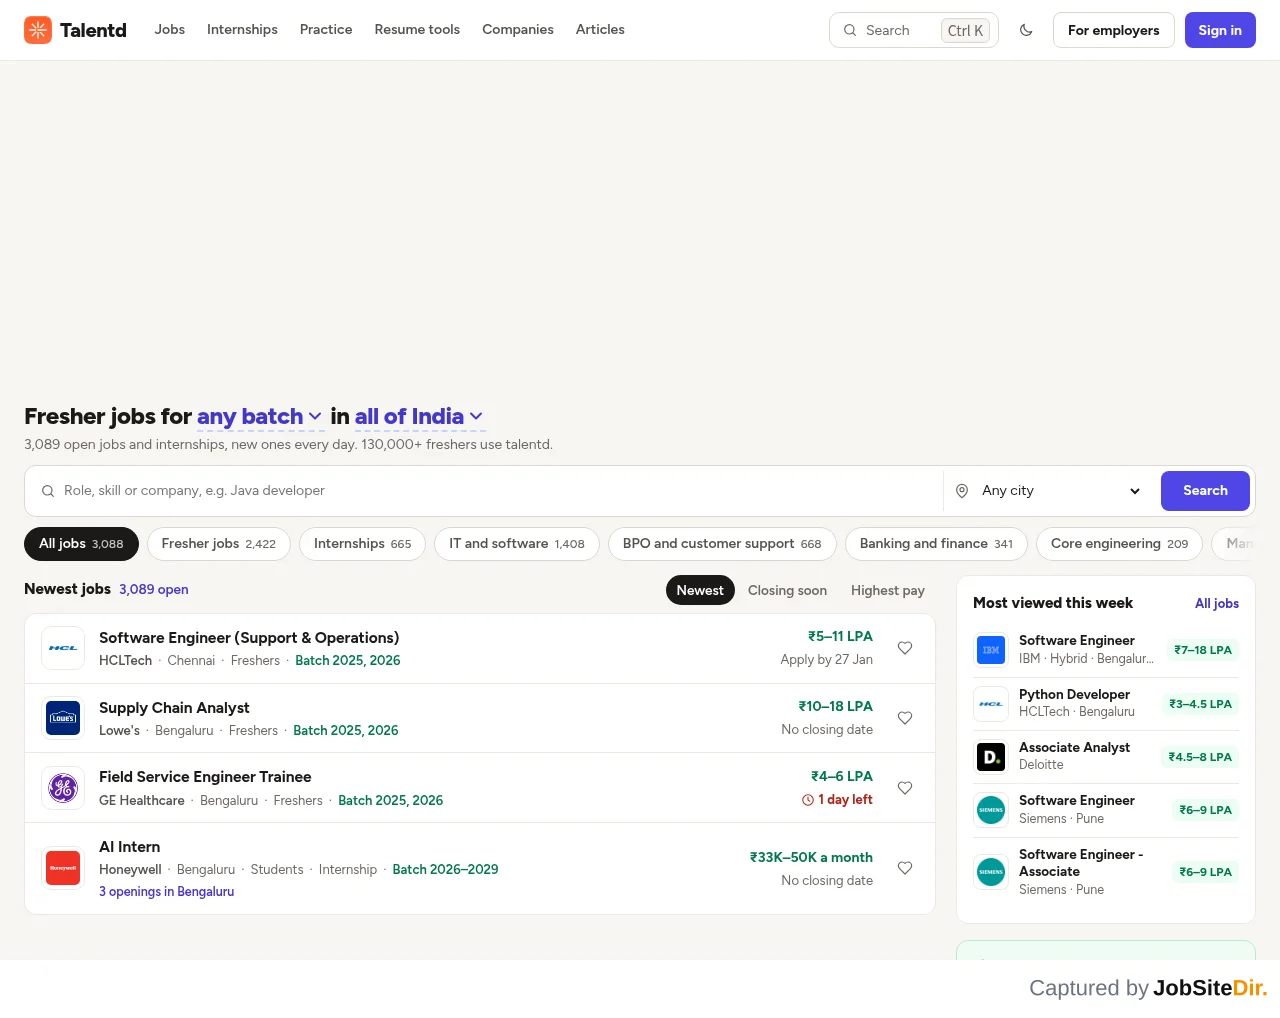Image resolution: width=1280 pixels, height=1018 pixels.
Task: Select the Core engineering filter
Action: point(1120,544)
